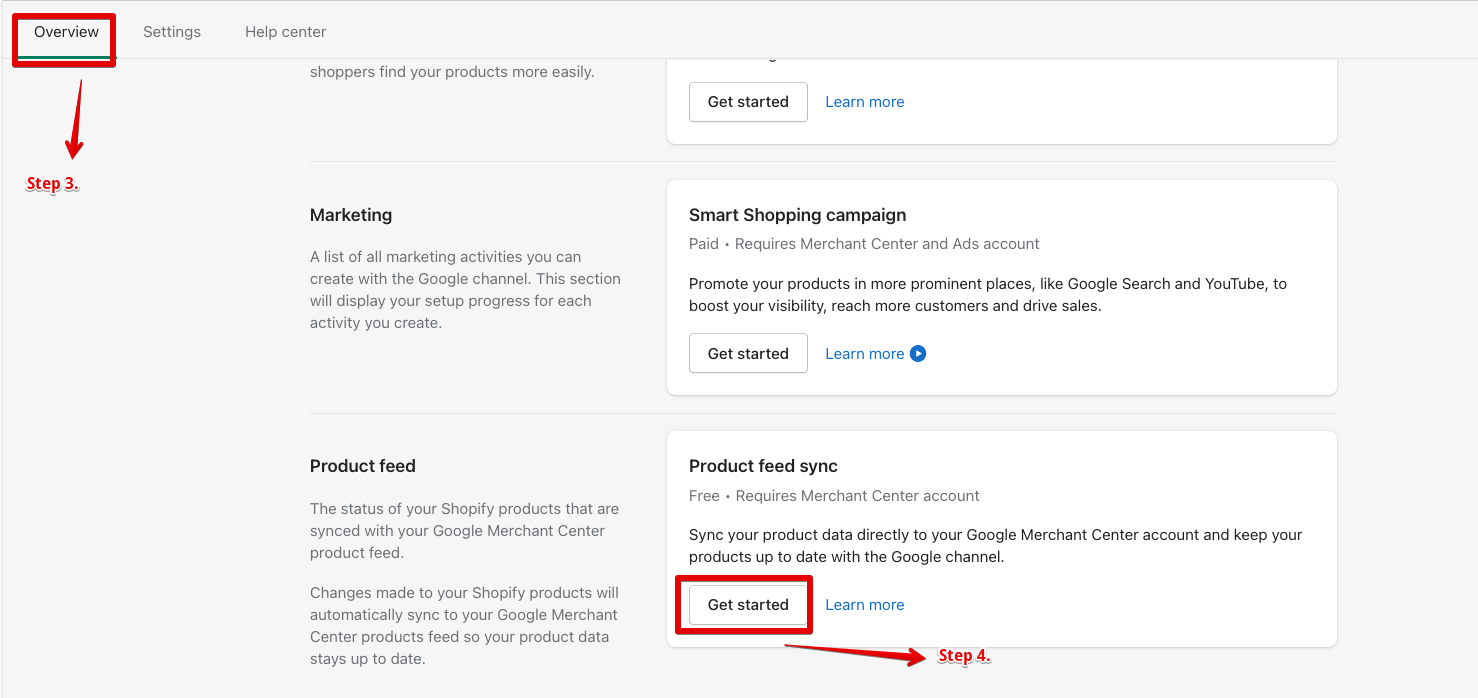
Task: Click the "Paid • Requires Merchant Center and Ads account" text
Action: pos(864,244)
